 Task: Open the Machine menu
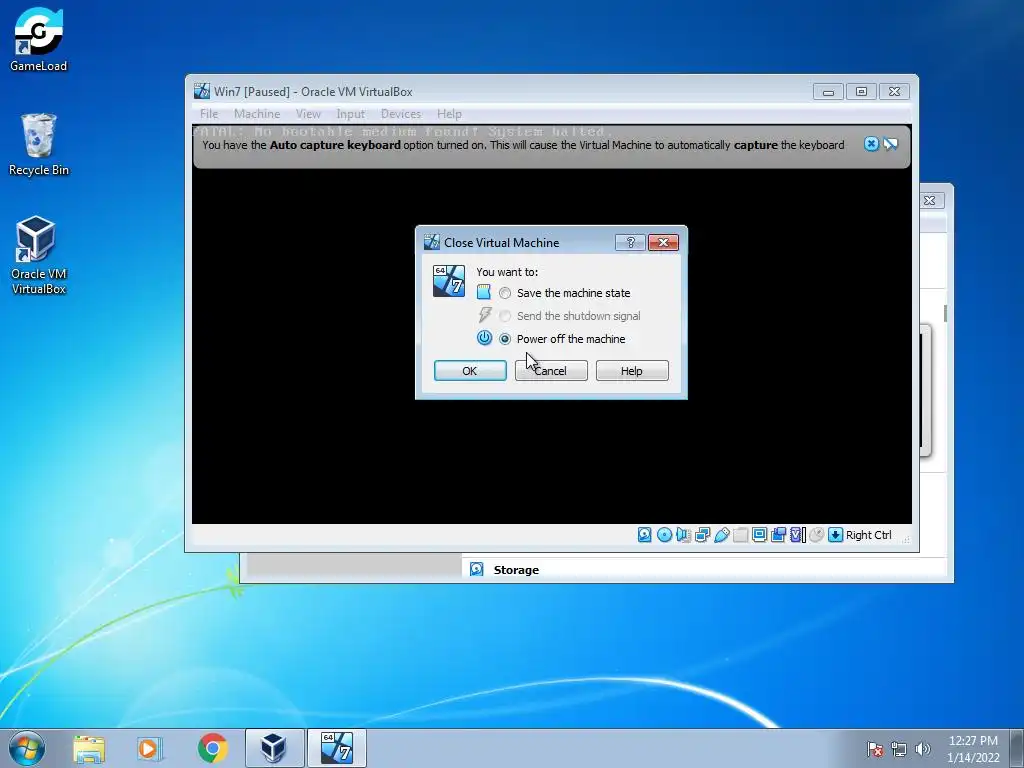click(257, 114)
